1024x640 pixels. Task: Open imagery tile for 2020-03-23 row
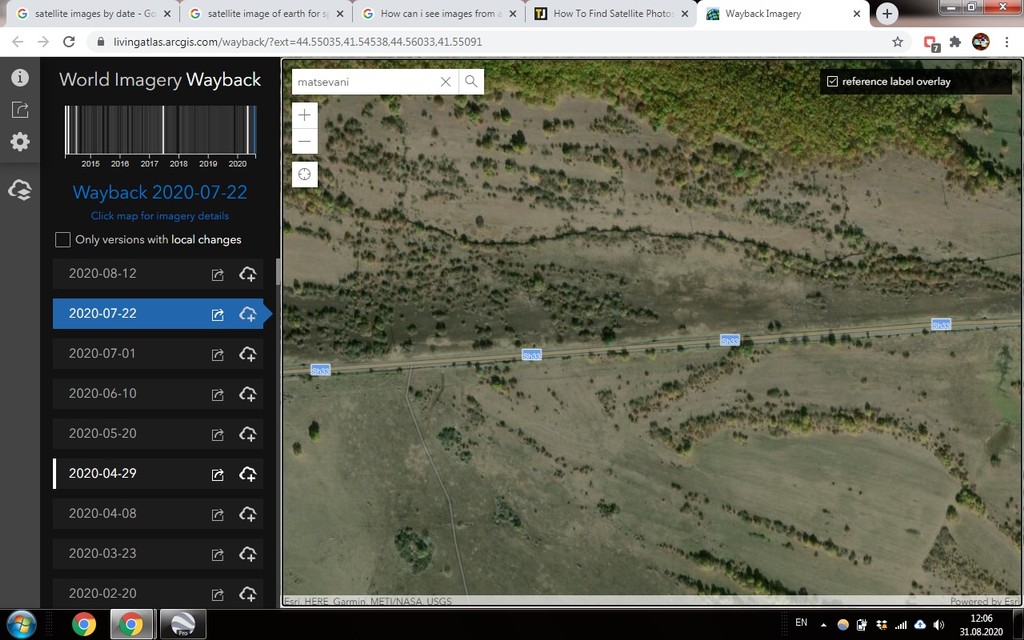217,554
